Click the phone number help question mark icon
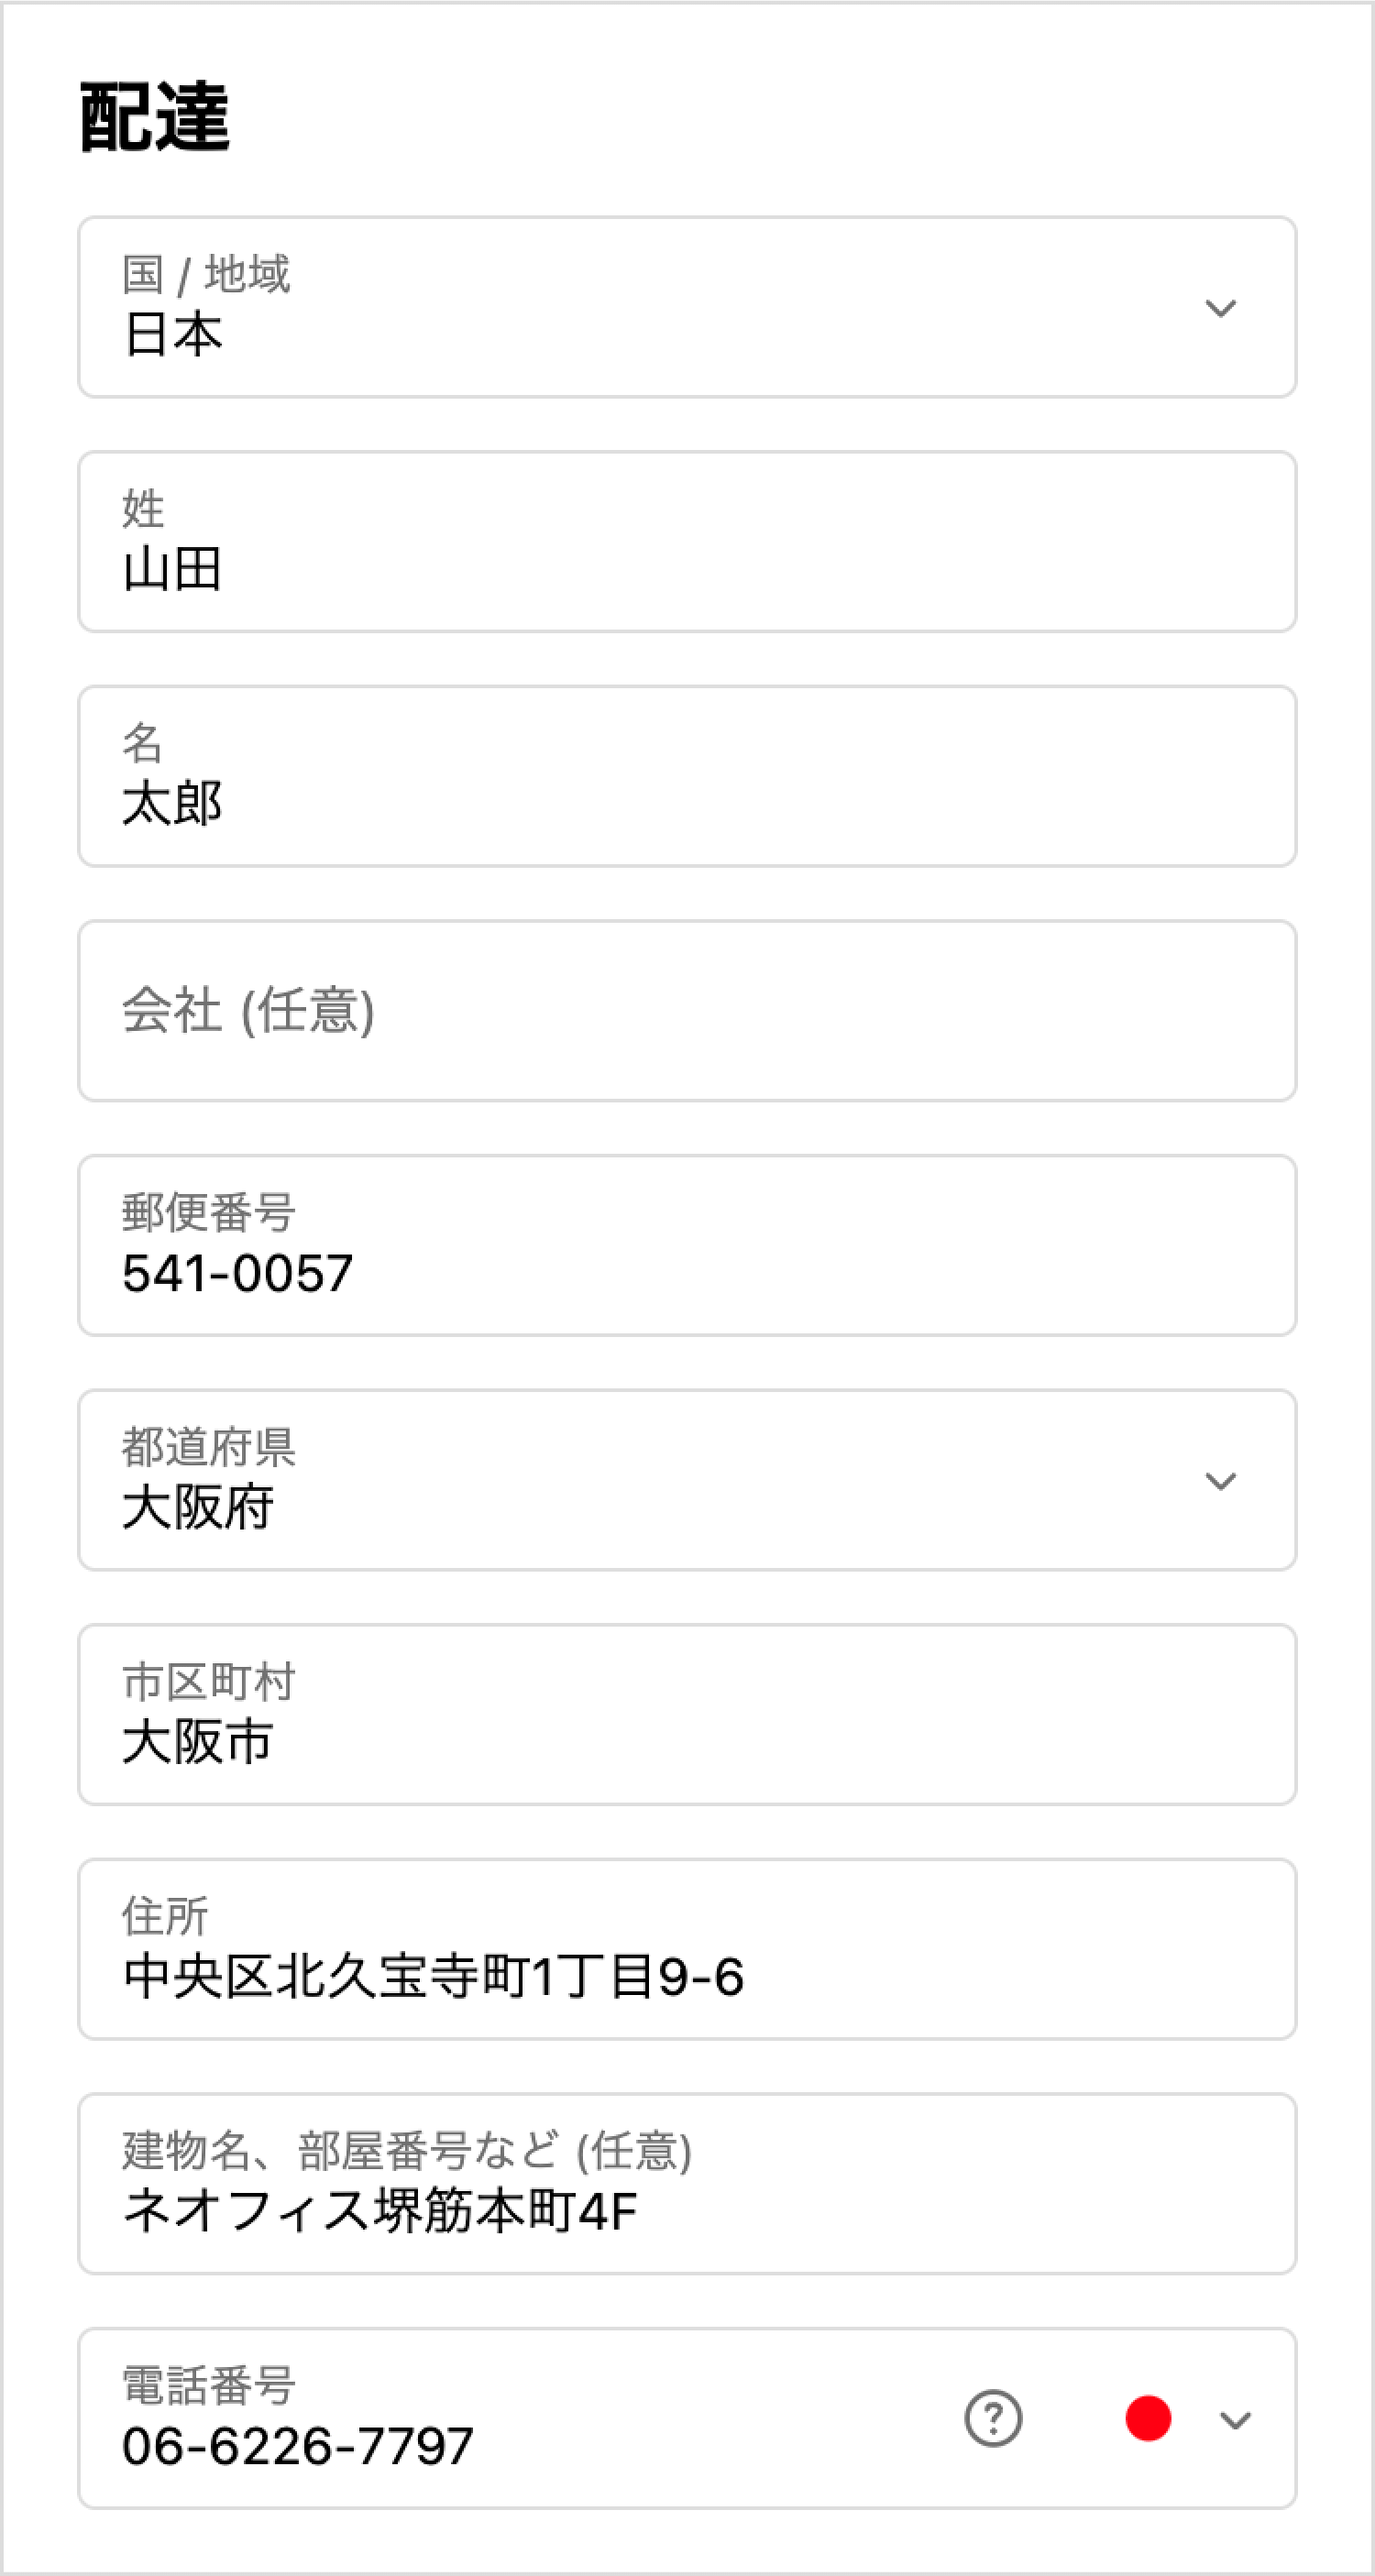 [x=993, y=2419]
